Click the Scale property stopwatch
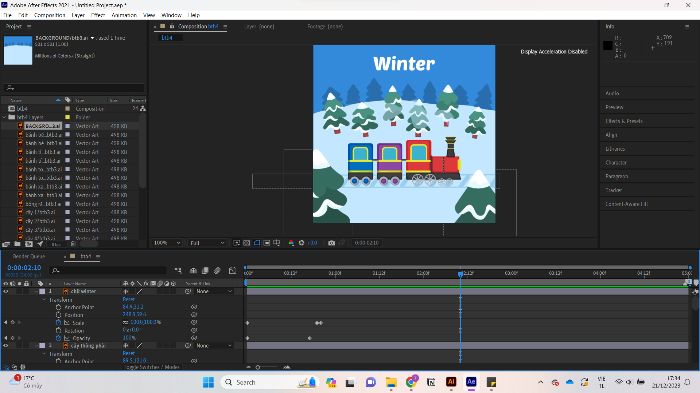700x393 pixels. 58,322
